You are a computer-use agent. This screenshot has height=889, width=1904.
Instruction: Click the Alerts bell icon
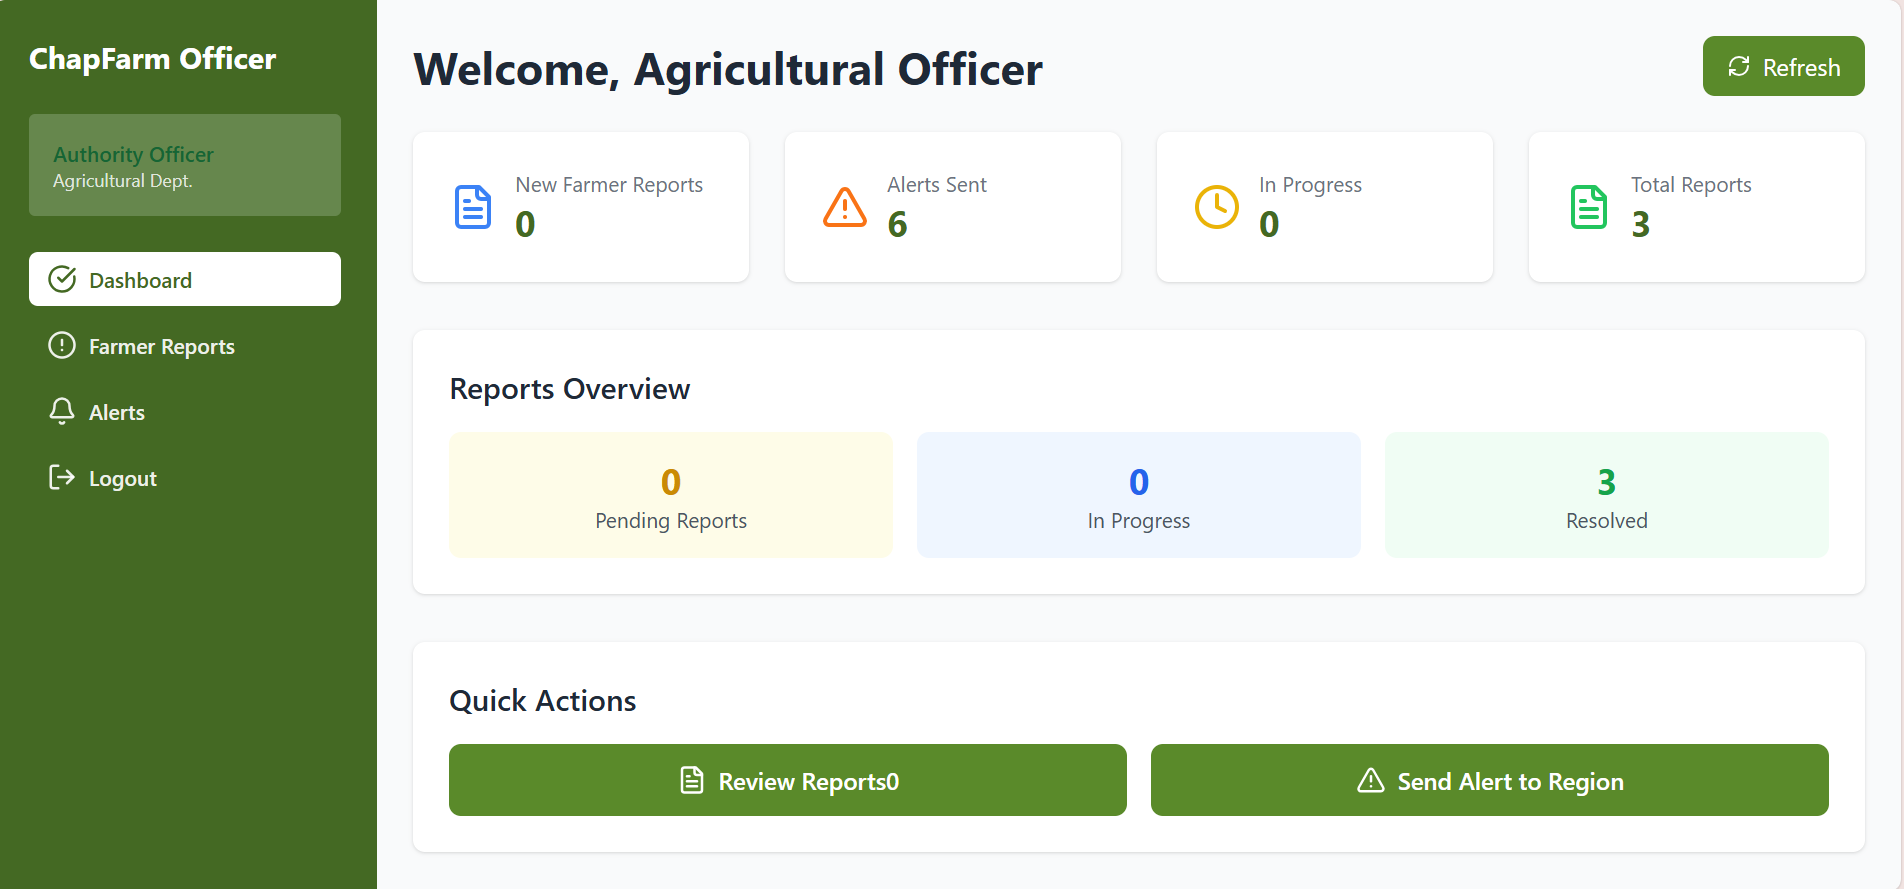click(x=62, y=411)
